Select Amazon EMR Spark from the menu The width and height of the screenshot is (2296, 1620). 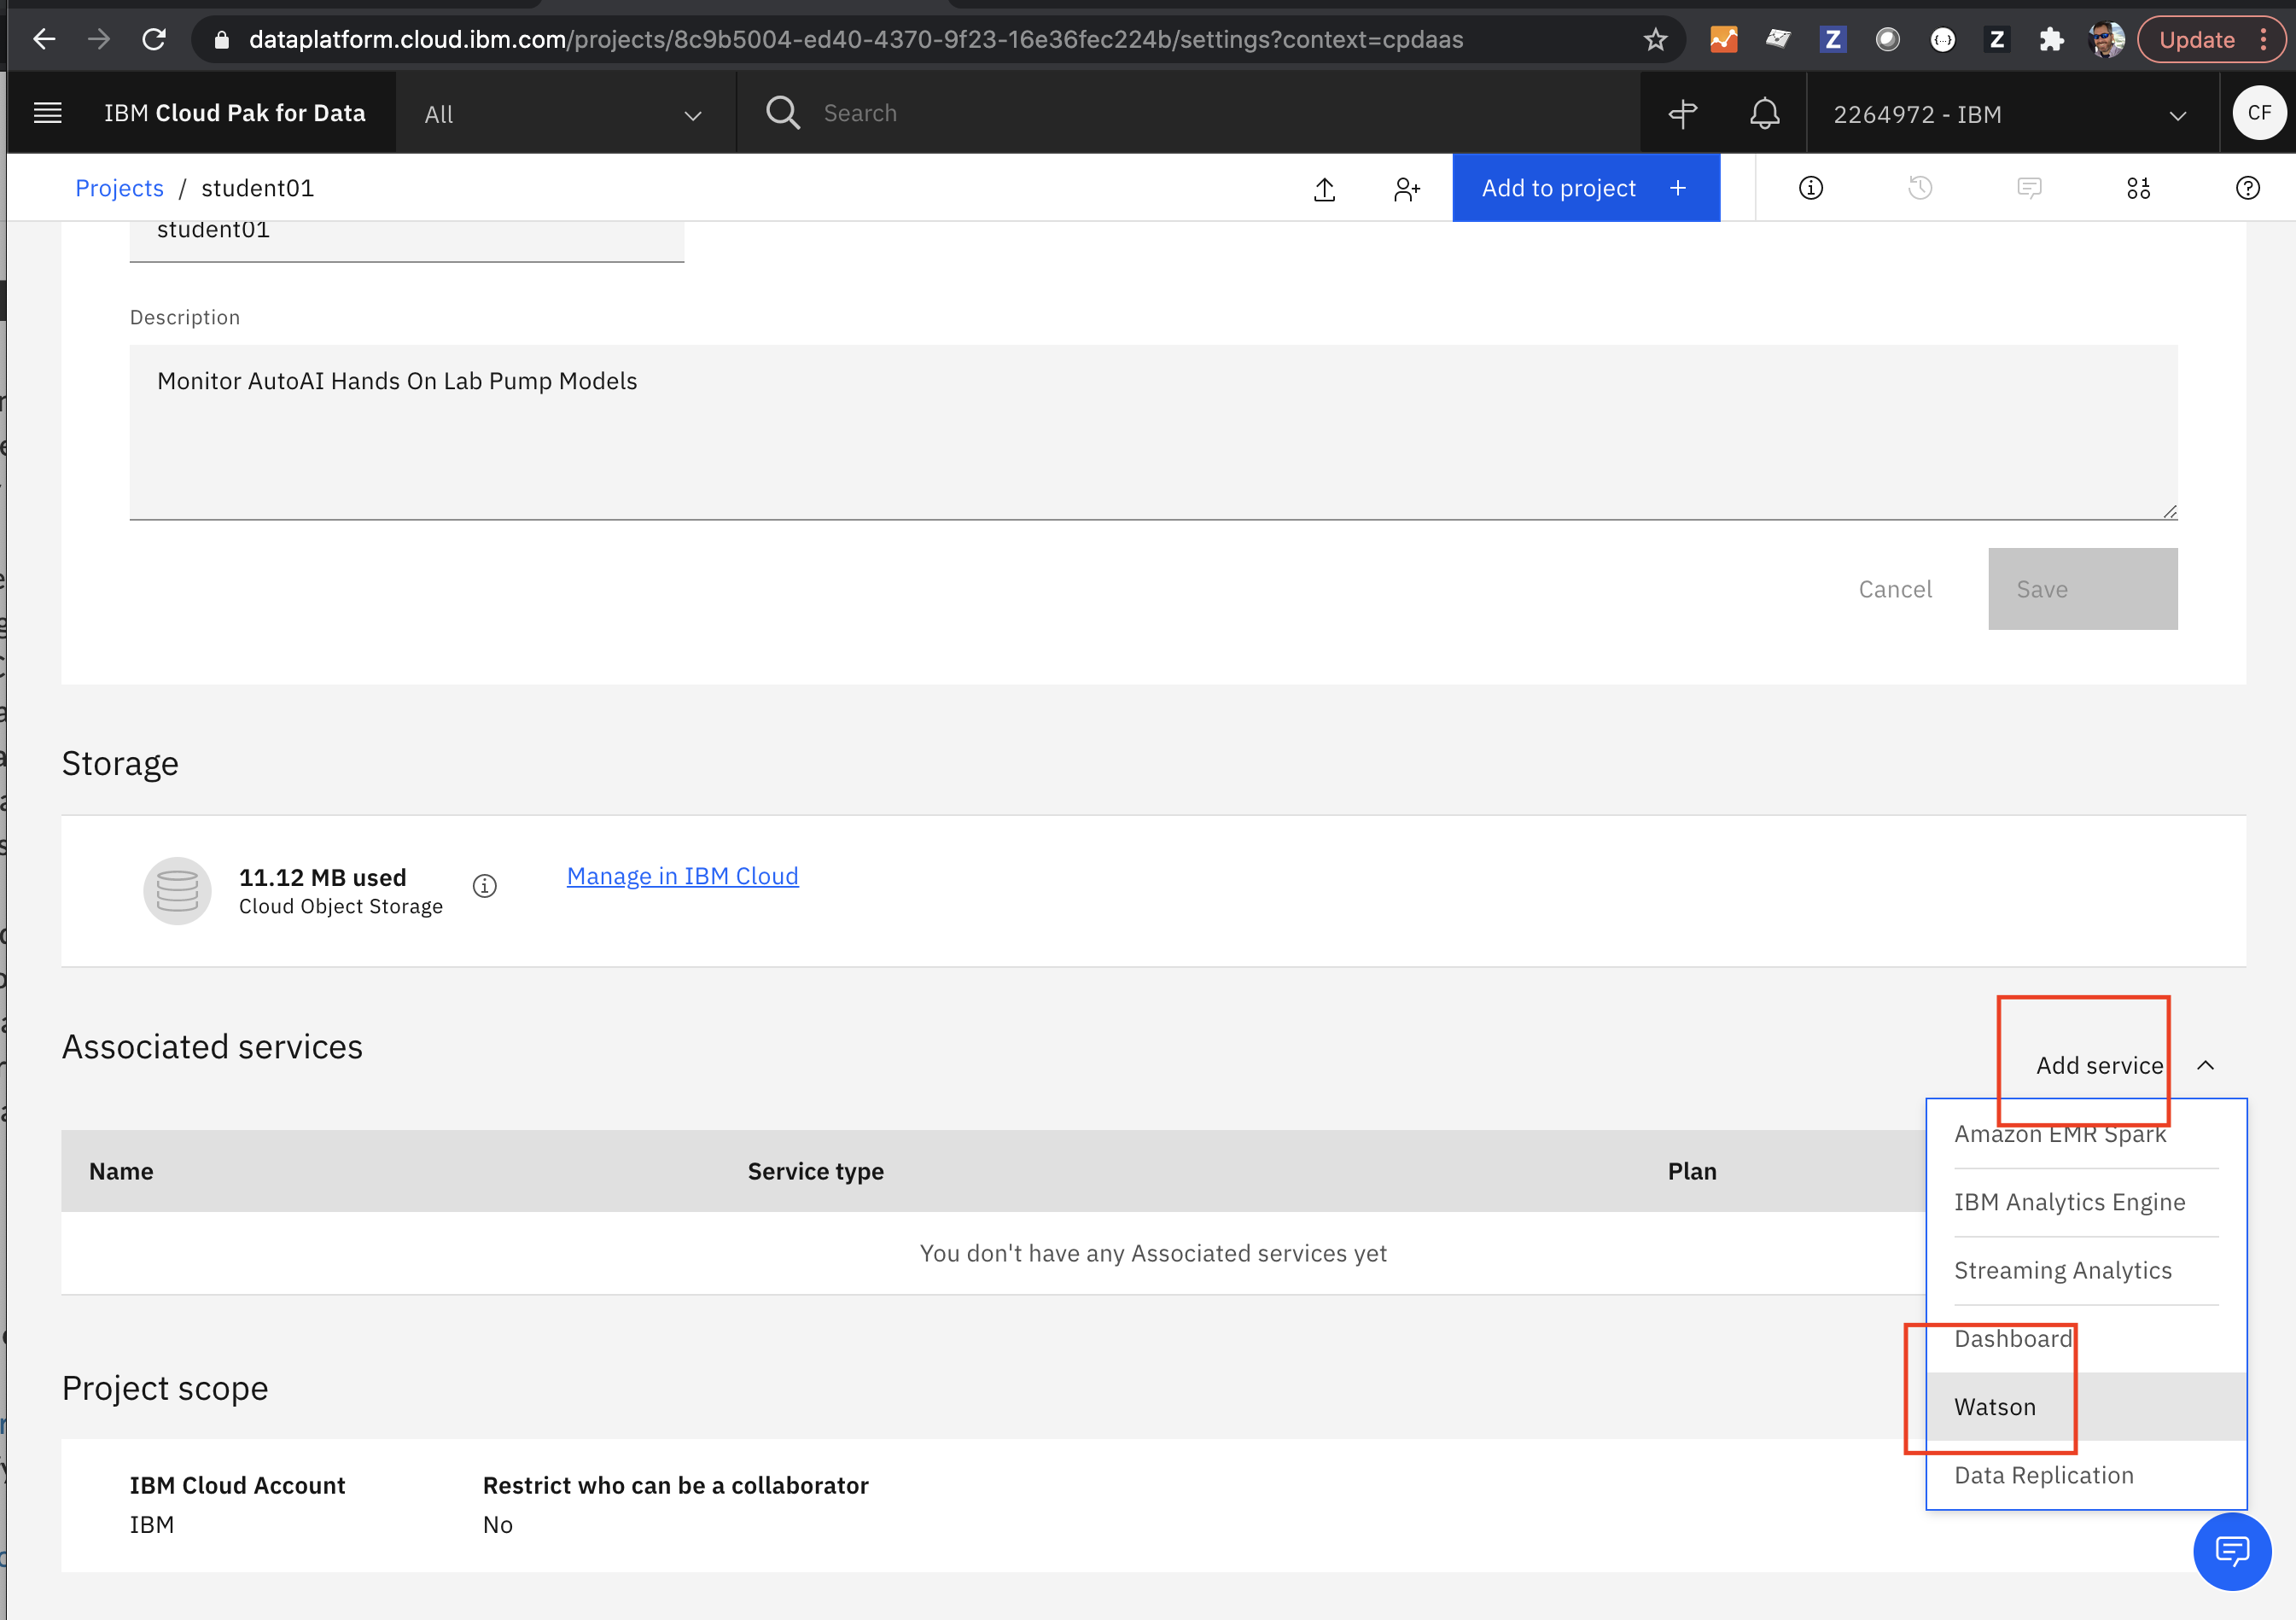pos(2086,1134)
